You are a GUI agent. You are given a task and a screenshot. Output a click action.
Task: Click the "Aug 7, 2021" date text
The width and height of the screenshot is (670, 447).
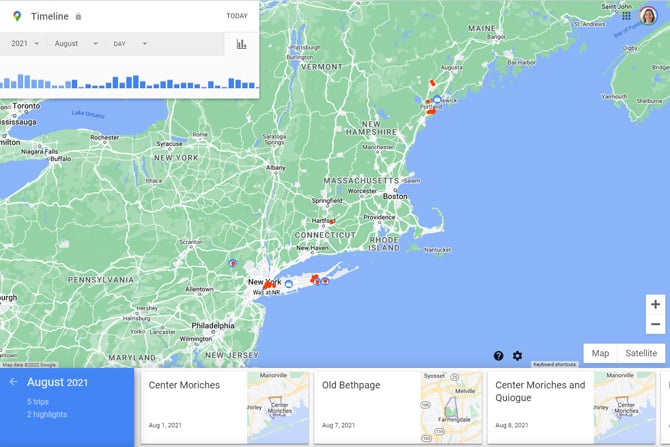pyautogui.click(x=338, y=425)
